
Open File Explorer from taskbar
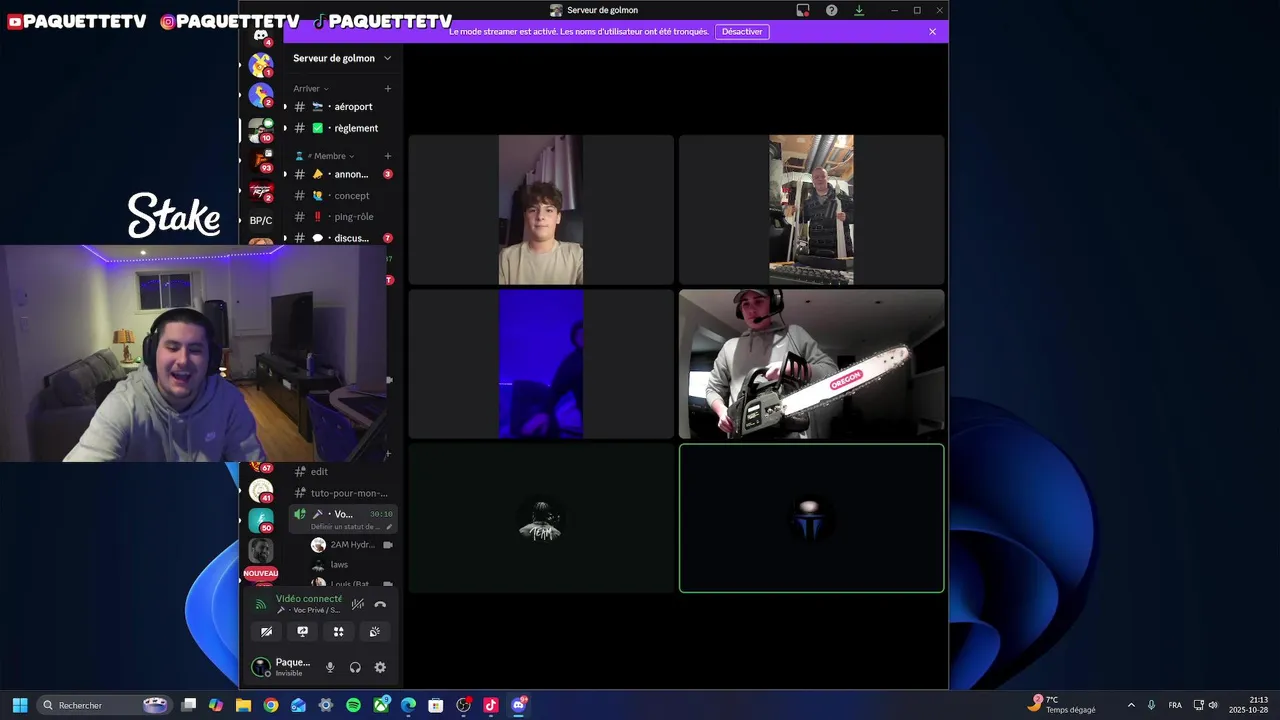[243, 705]
